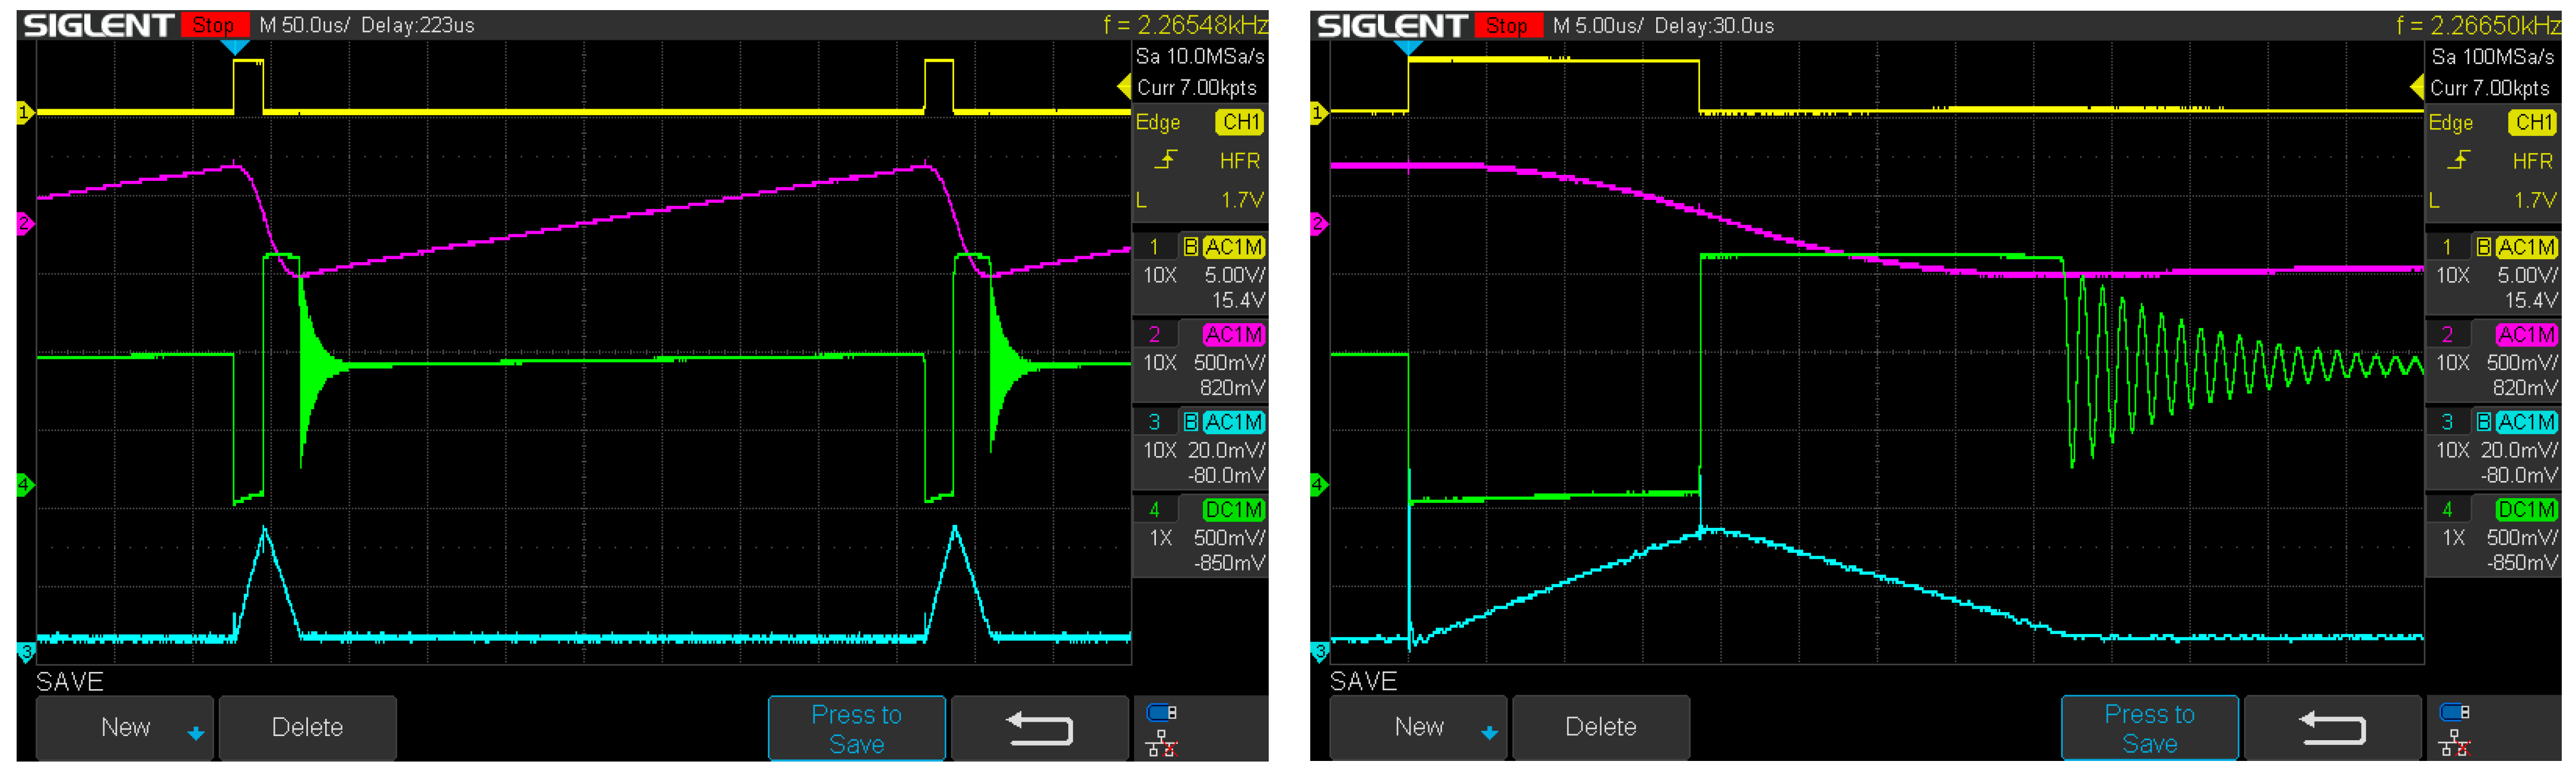This screenshot has width=2576, height=774.
Task: Click yellow channel 1 ground marker, right scope
Action: click(x=1318, y=113)
